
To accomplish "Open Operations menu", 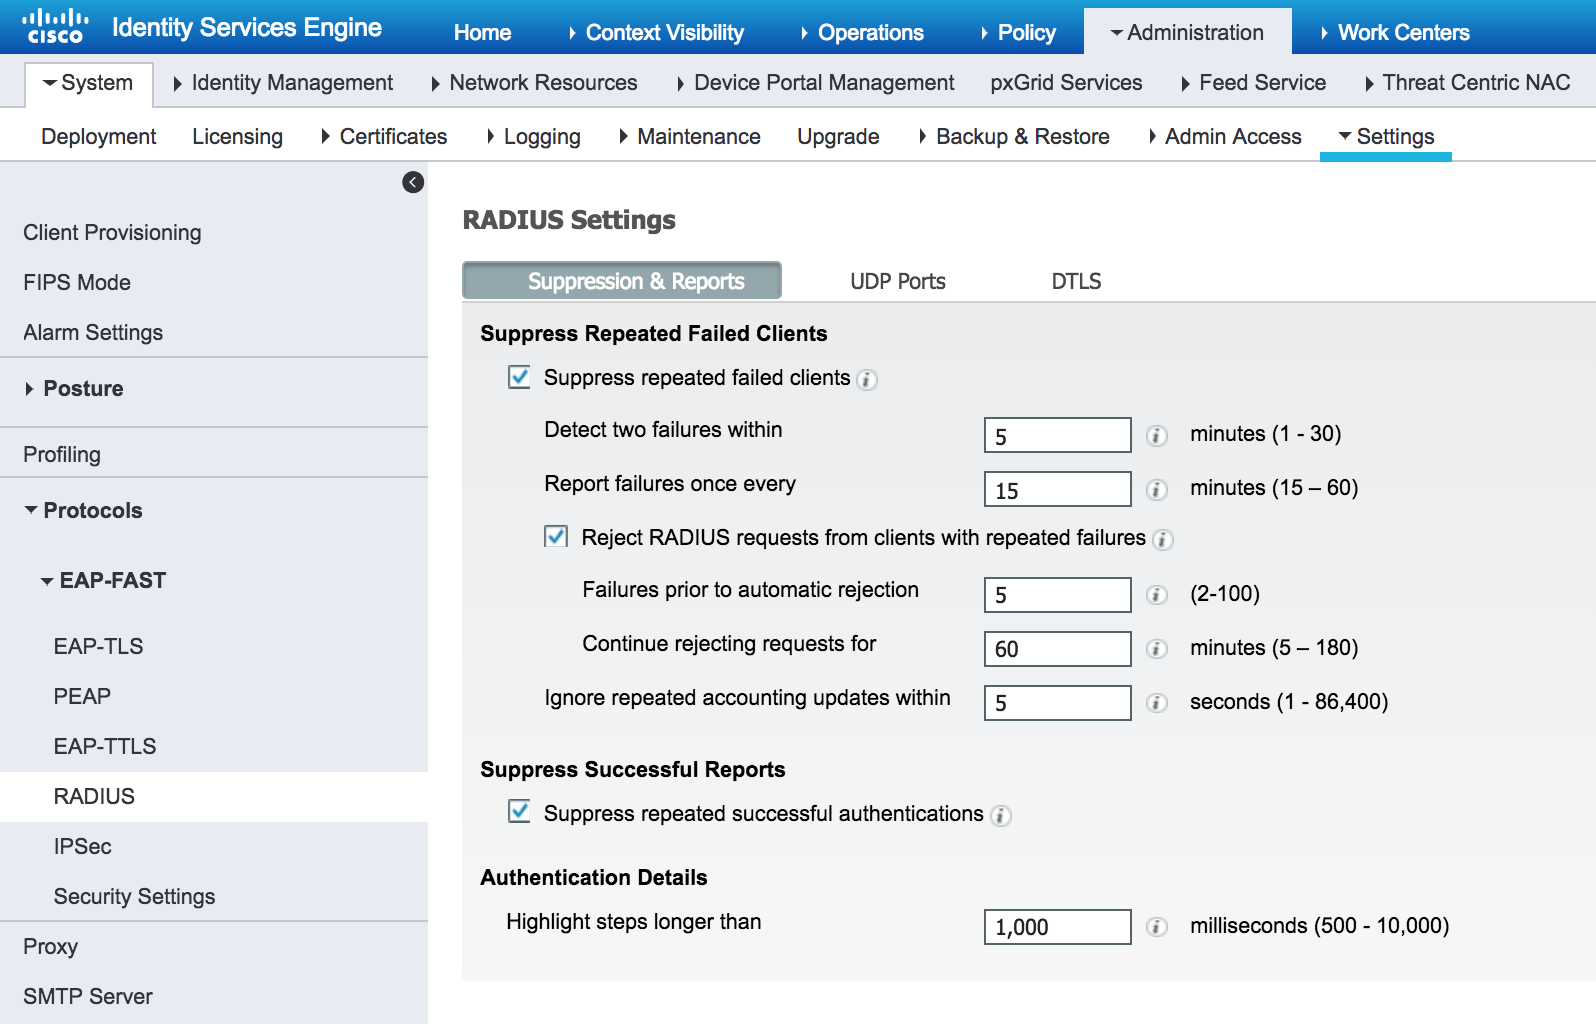I will 862,33.
